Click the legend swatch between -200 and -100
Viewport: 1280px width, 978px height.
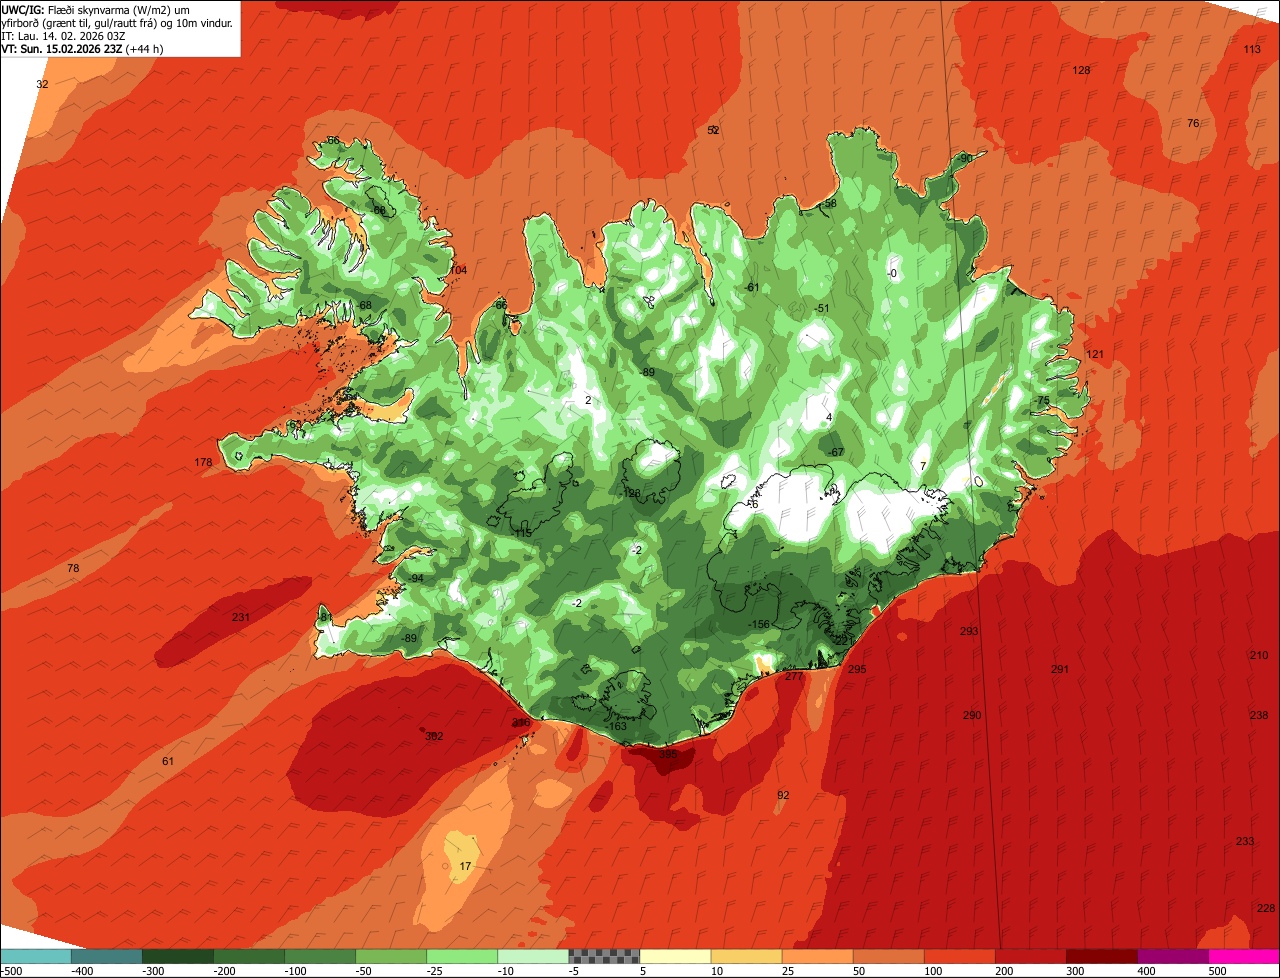coord(248,956)
